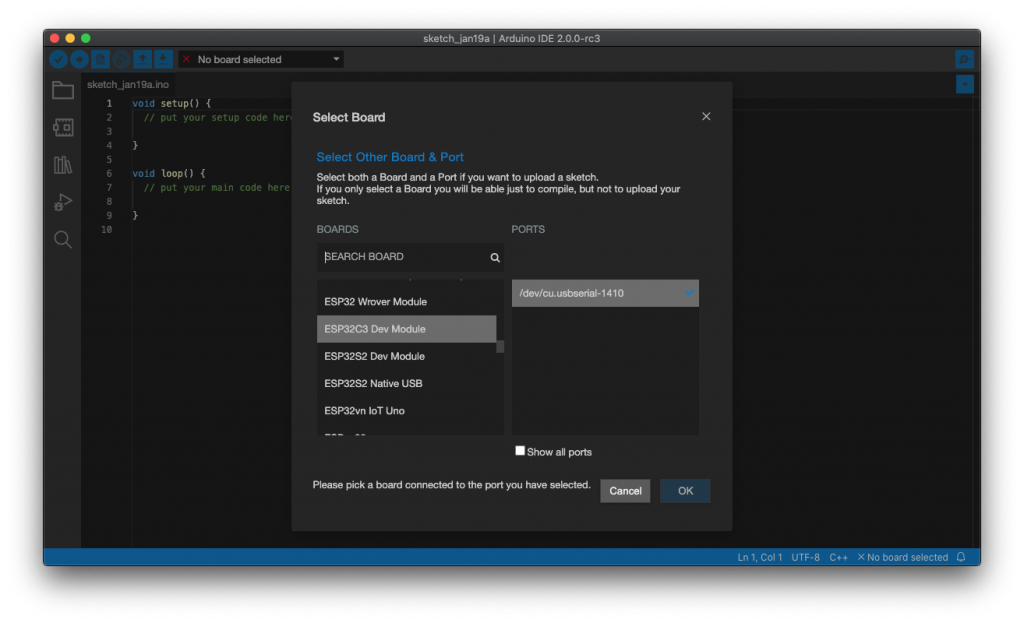1024x623 pixels.
Task: Open the Boards Manager sidebar icon
Action: point(63,127)
